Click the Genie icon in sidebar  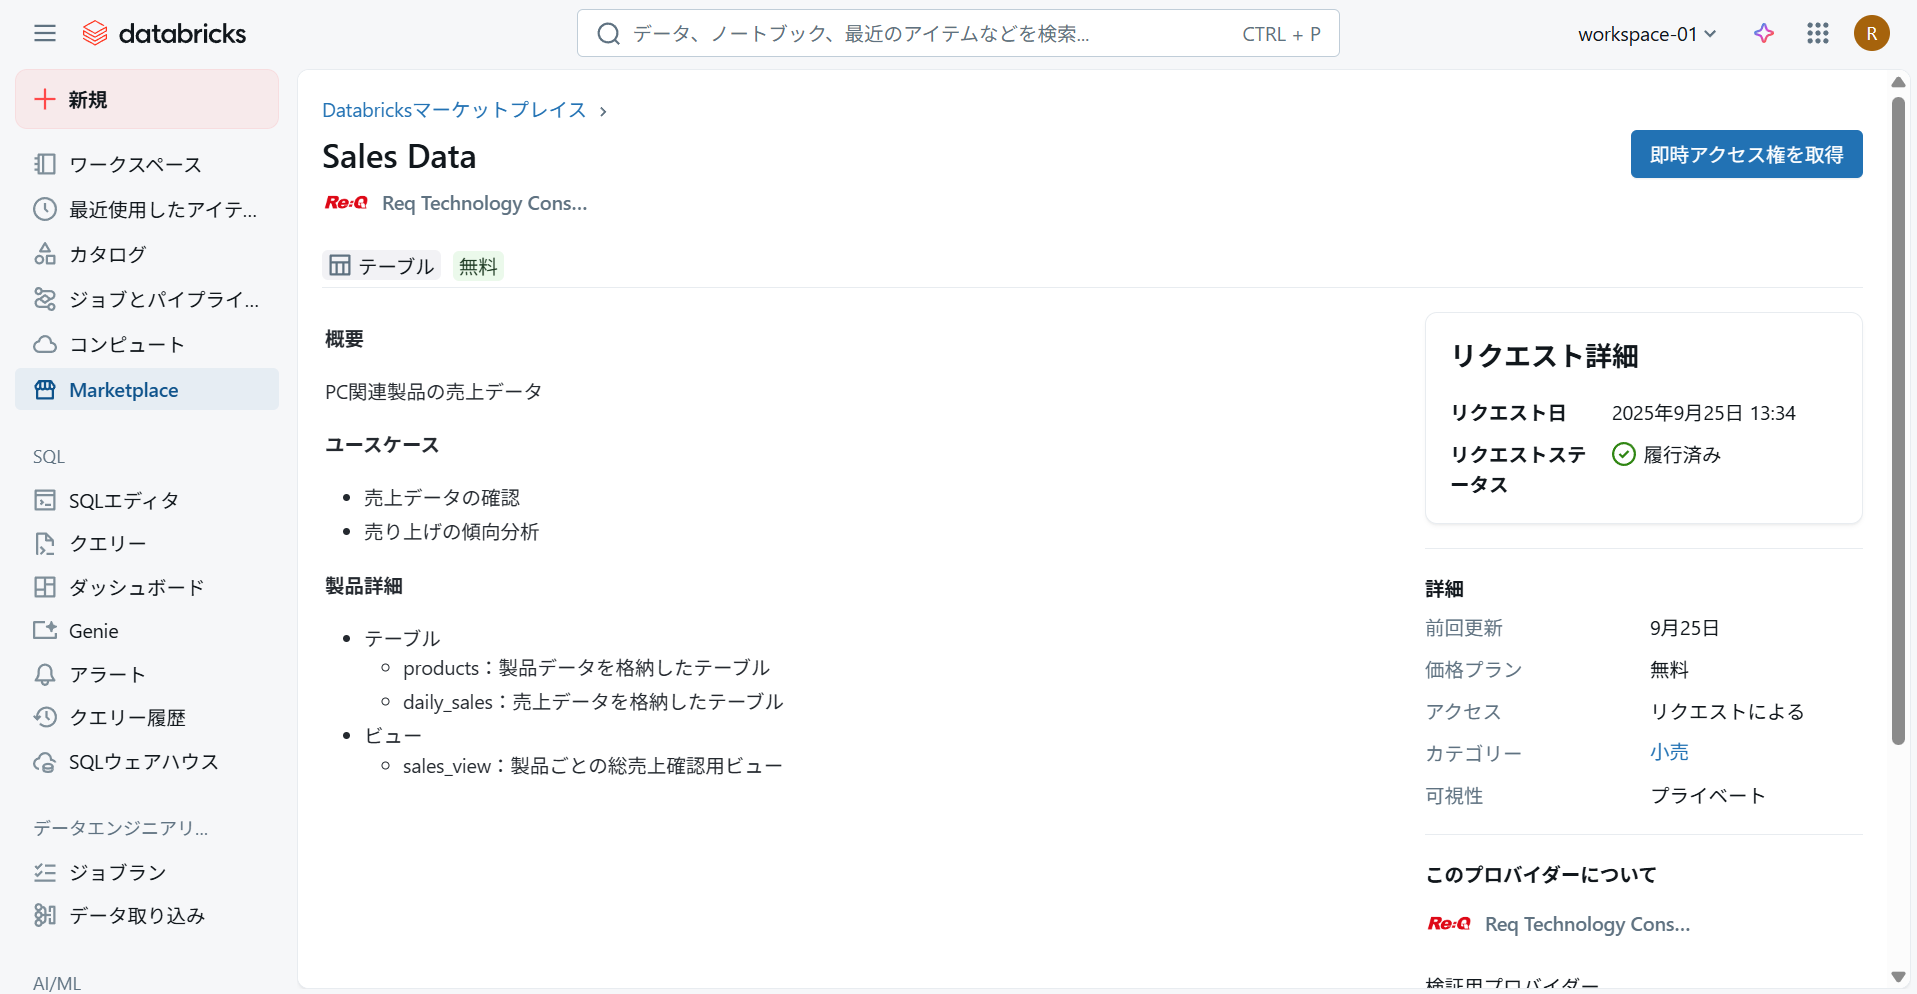coord(45,631)
